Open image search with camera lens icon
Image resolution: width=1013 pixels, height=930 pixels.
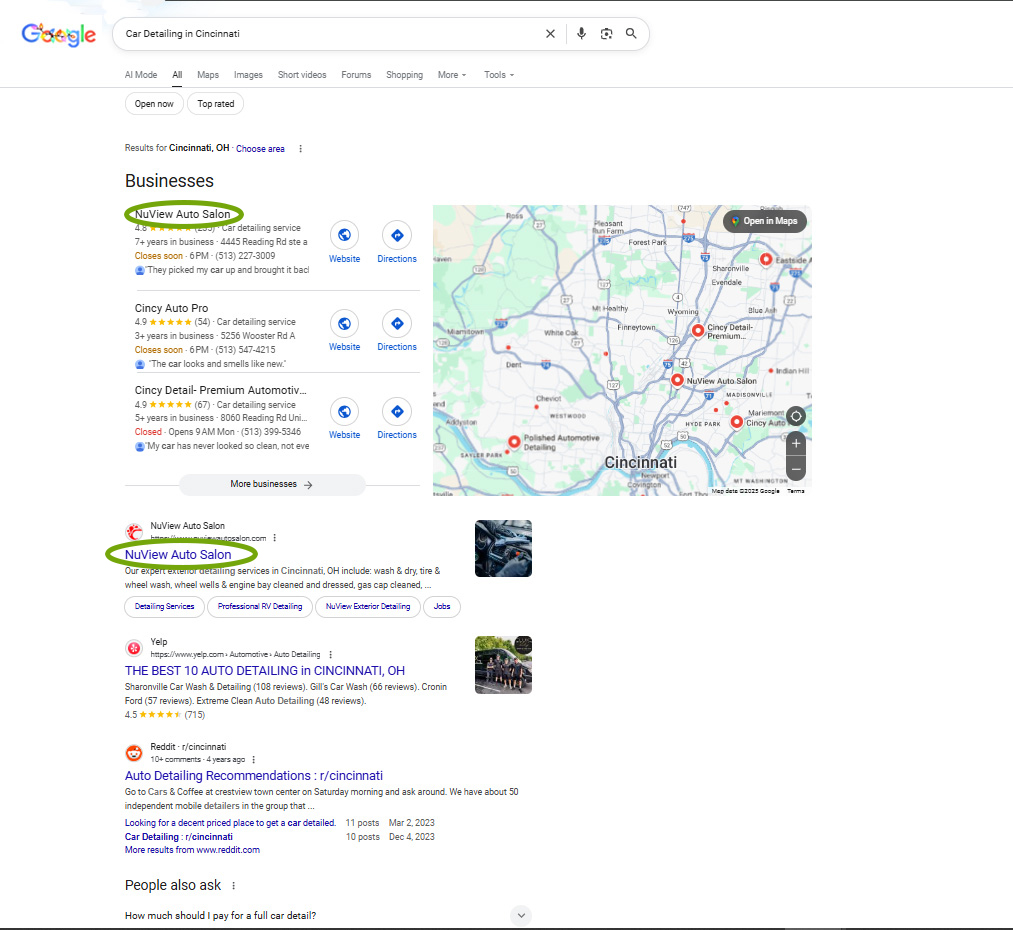[x=606, y=34]
